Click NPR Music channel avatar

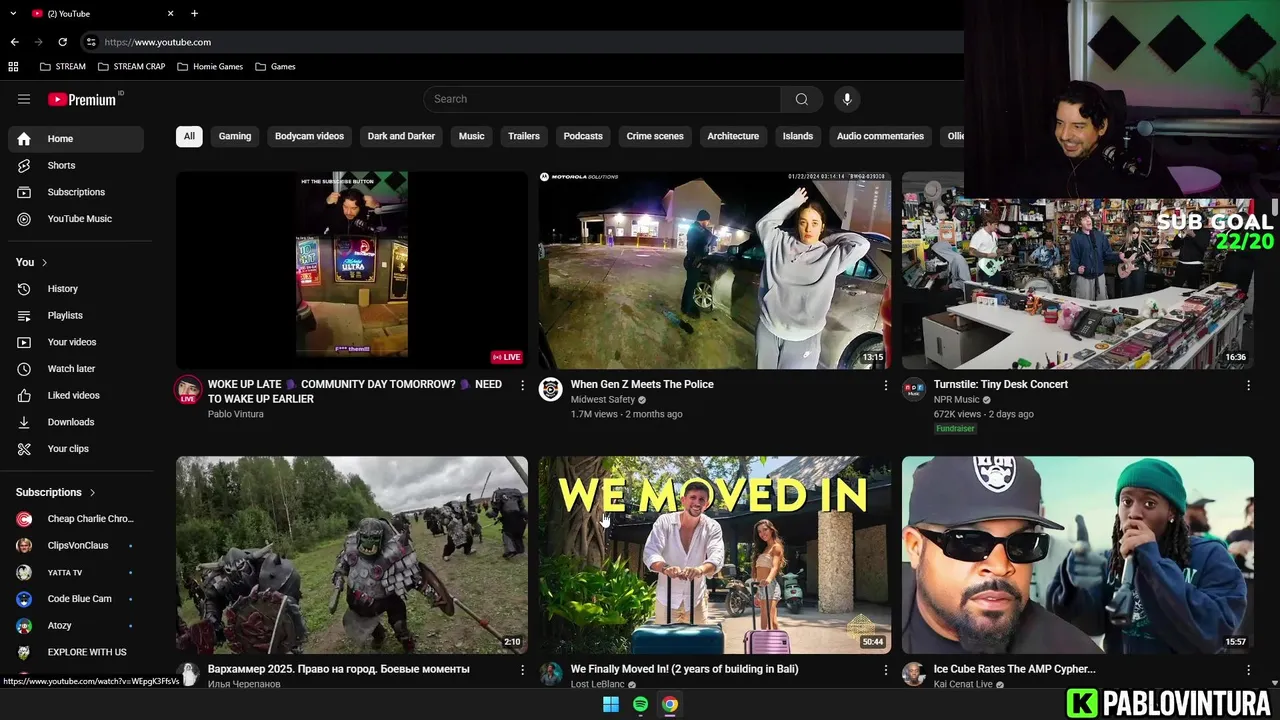[x=914, y=389]
